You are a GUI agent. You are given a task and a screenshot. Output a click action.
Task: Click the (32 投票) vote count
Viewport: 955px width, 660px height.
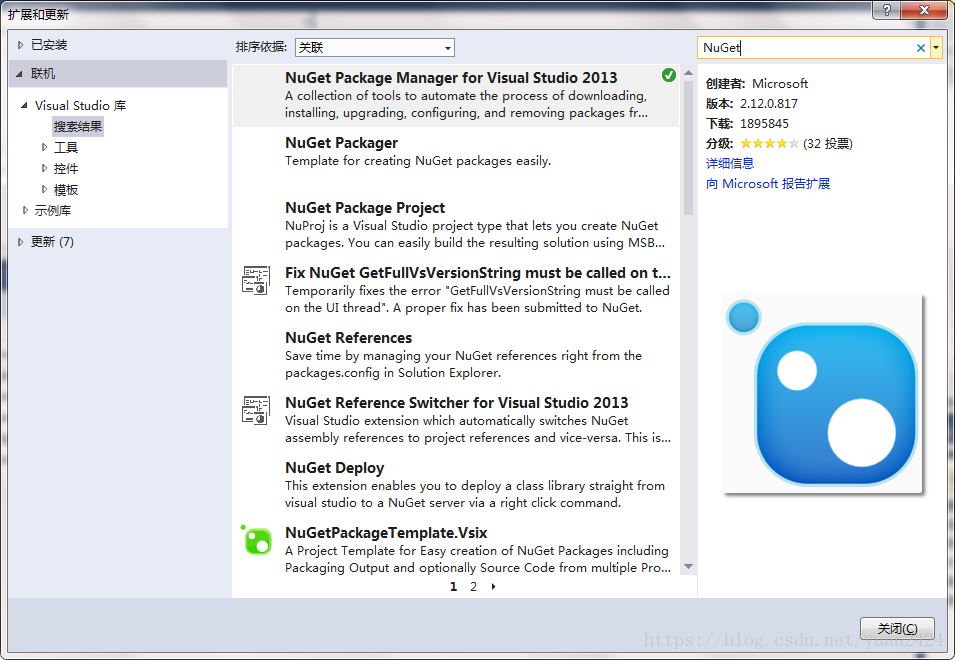[x=828, y=144]
